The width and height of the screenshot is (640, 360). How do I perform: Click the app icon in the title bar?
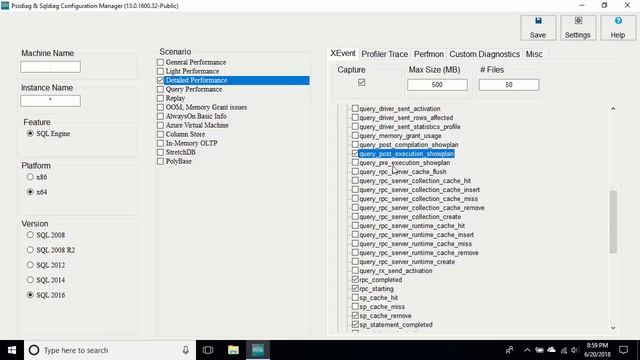click(x=5, y=6)
